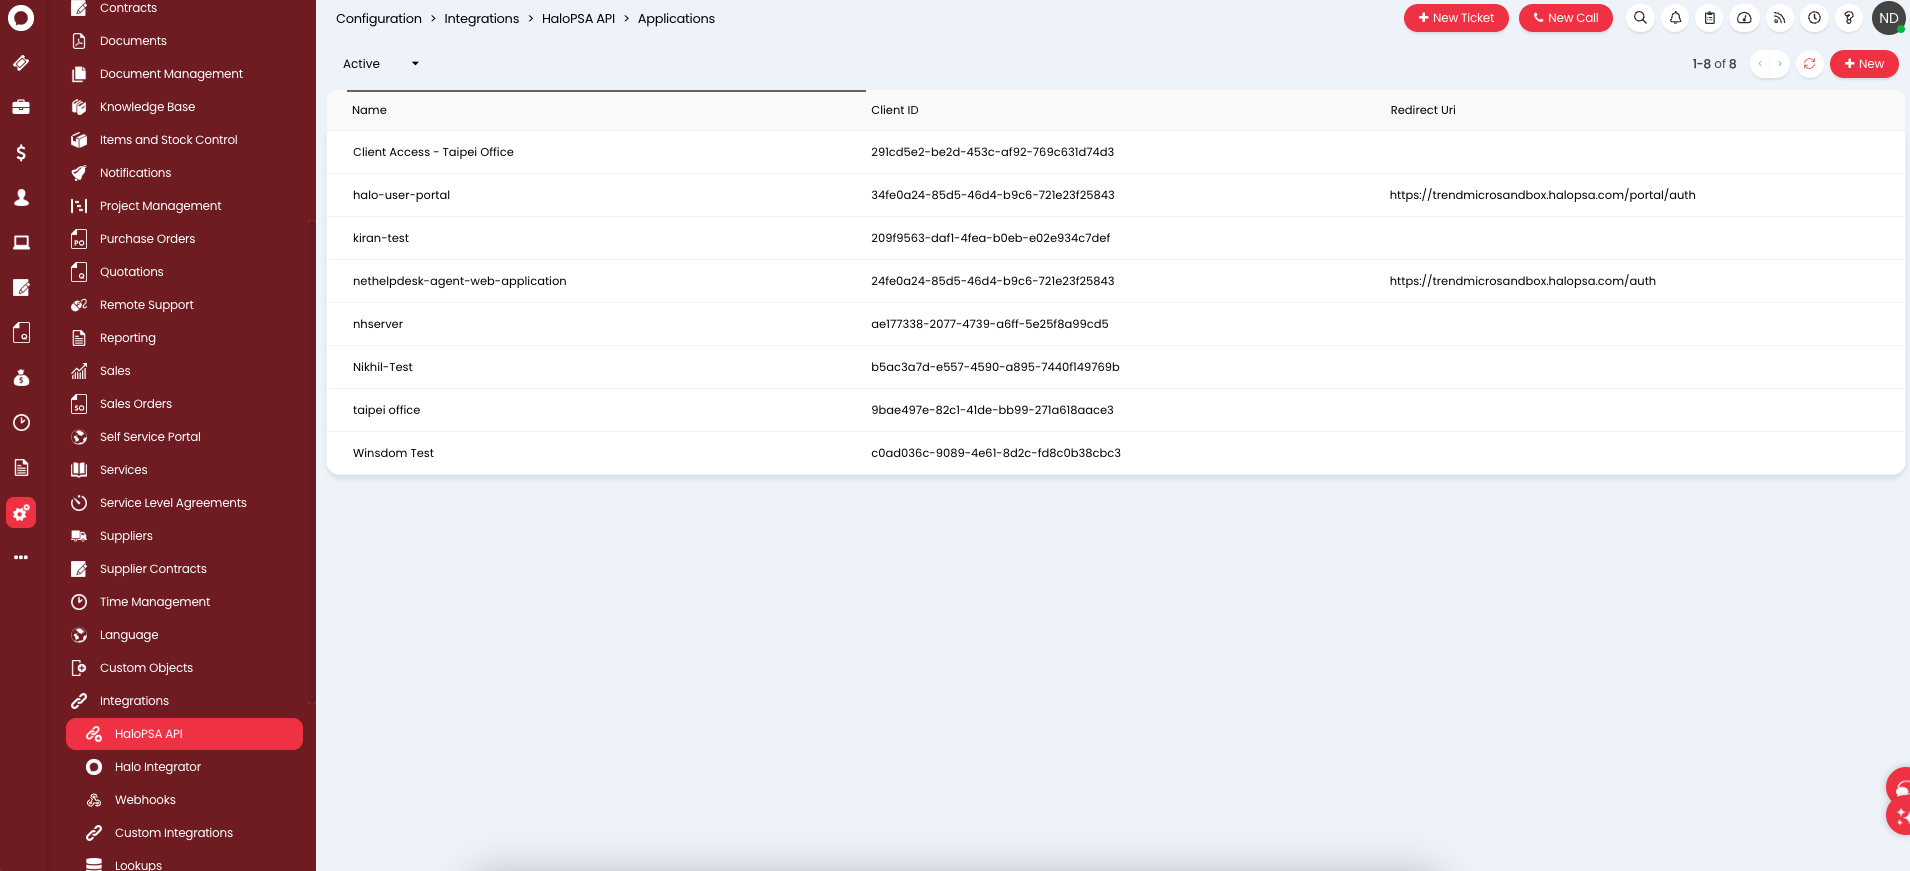Click Integrations in the breadcrumb

[x=481, y=19]
